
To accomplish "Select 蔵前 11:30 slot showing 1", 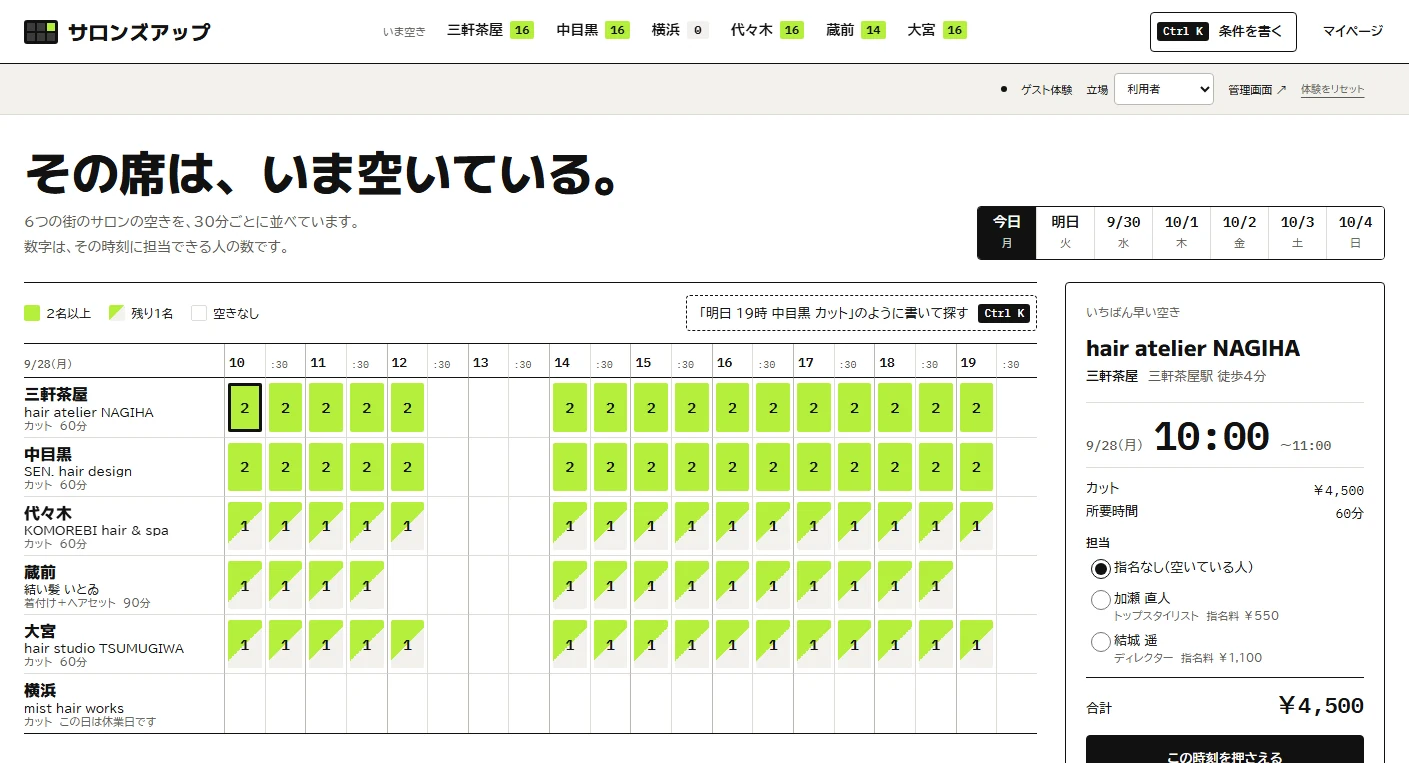I will (367, 585).
